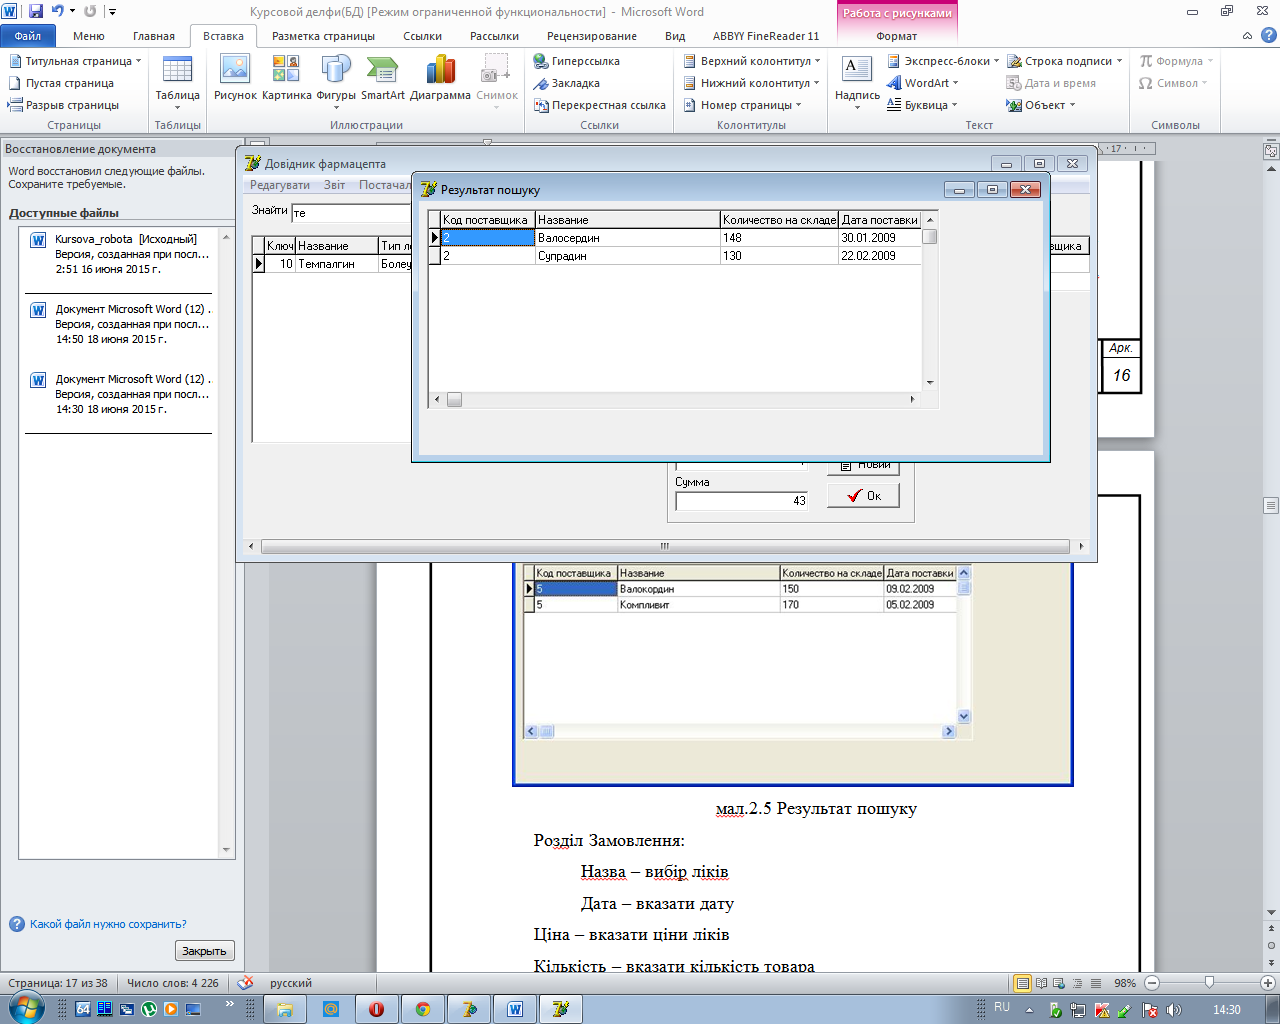Screen dimensions: 1280x1024
Task: Open the Нижний колонтитул footer dropdown
Action: click(x=751, y=83)
